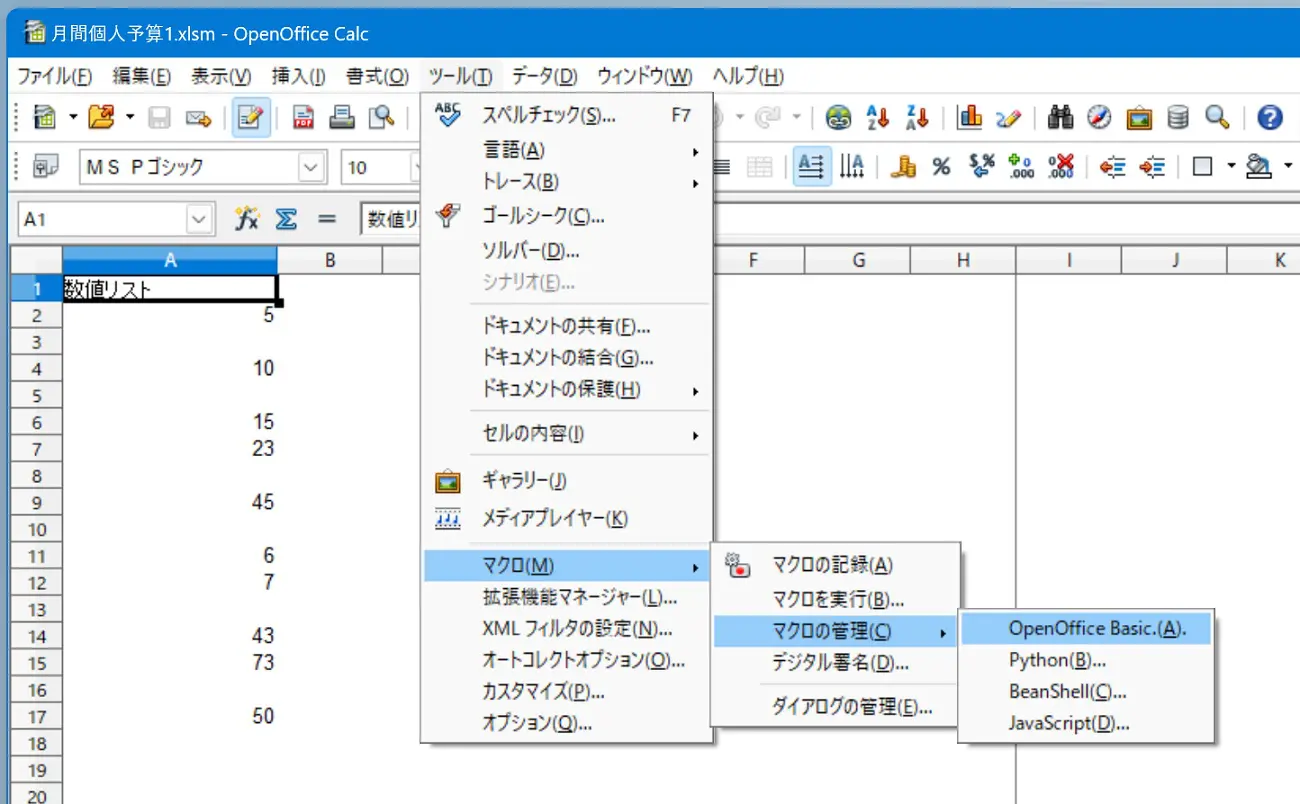Image resolution: width=1300 pixels, height=804 pixels.
Task: Expand セルの内容(I) submenu
Action: point(567,435)
